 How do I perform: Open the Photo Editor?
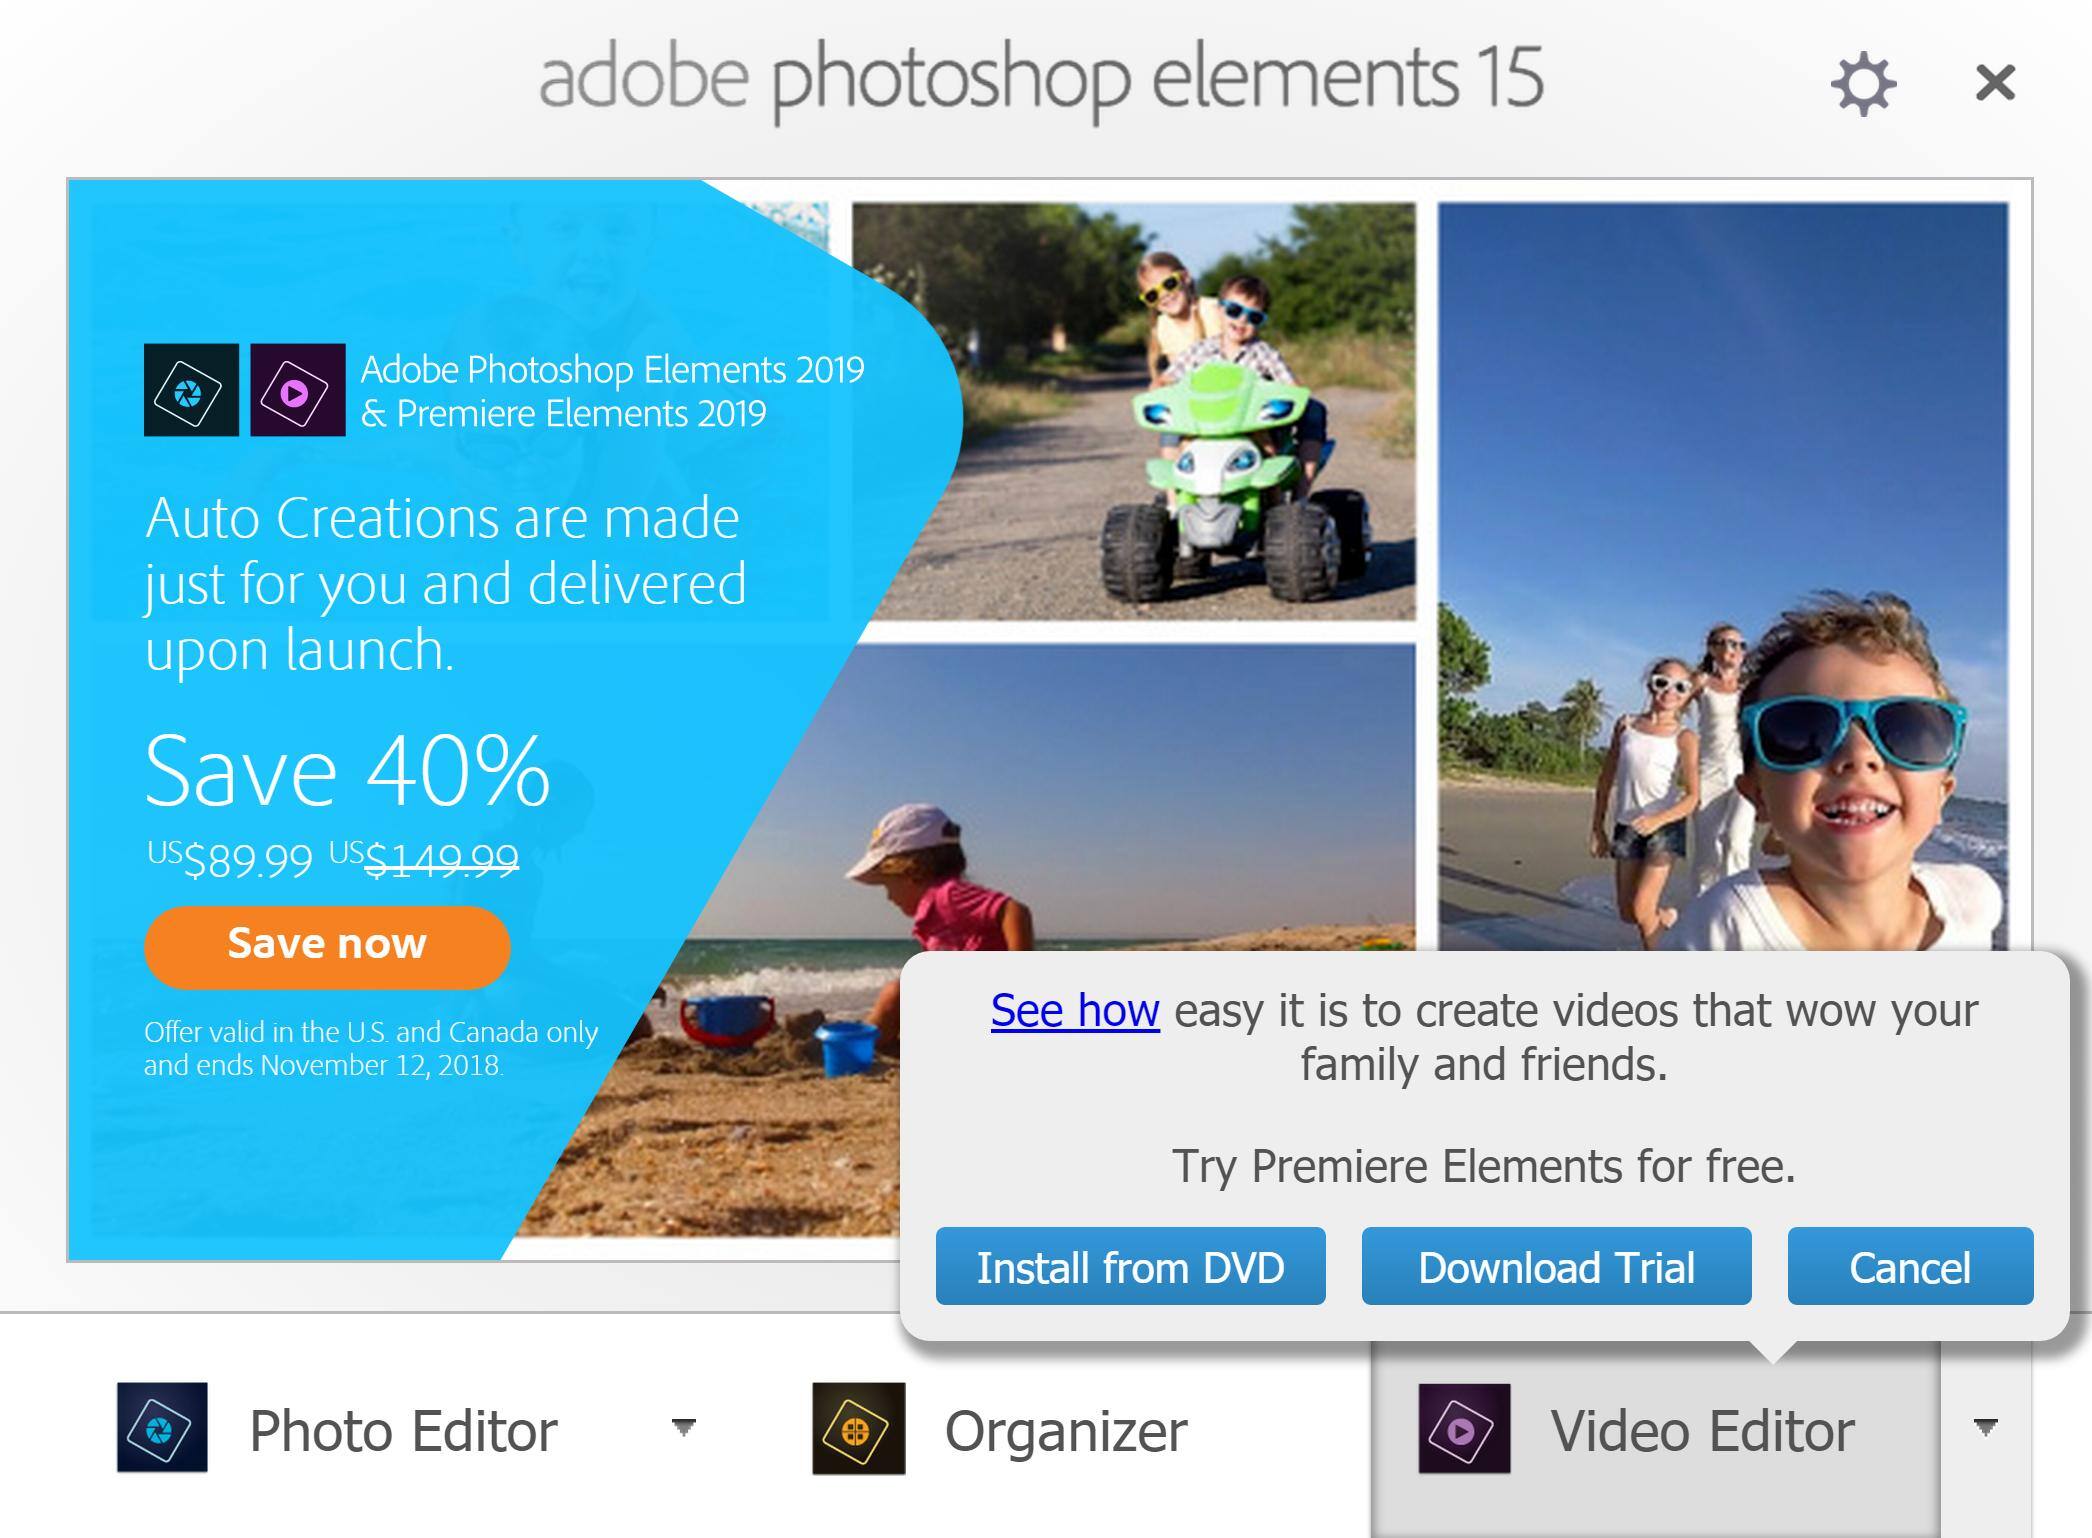tap(403, 1430)
